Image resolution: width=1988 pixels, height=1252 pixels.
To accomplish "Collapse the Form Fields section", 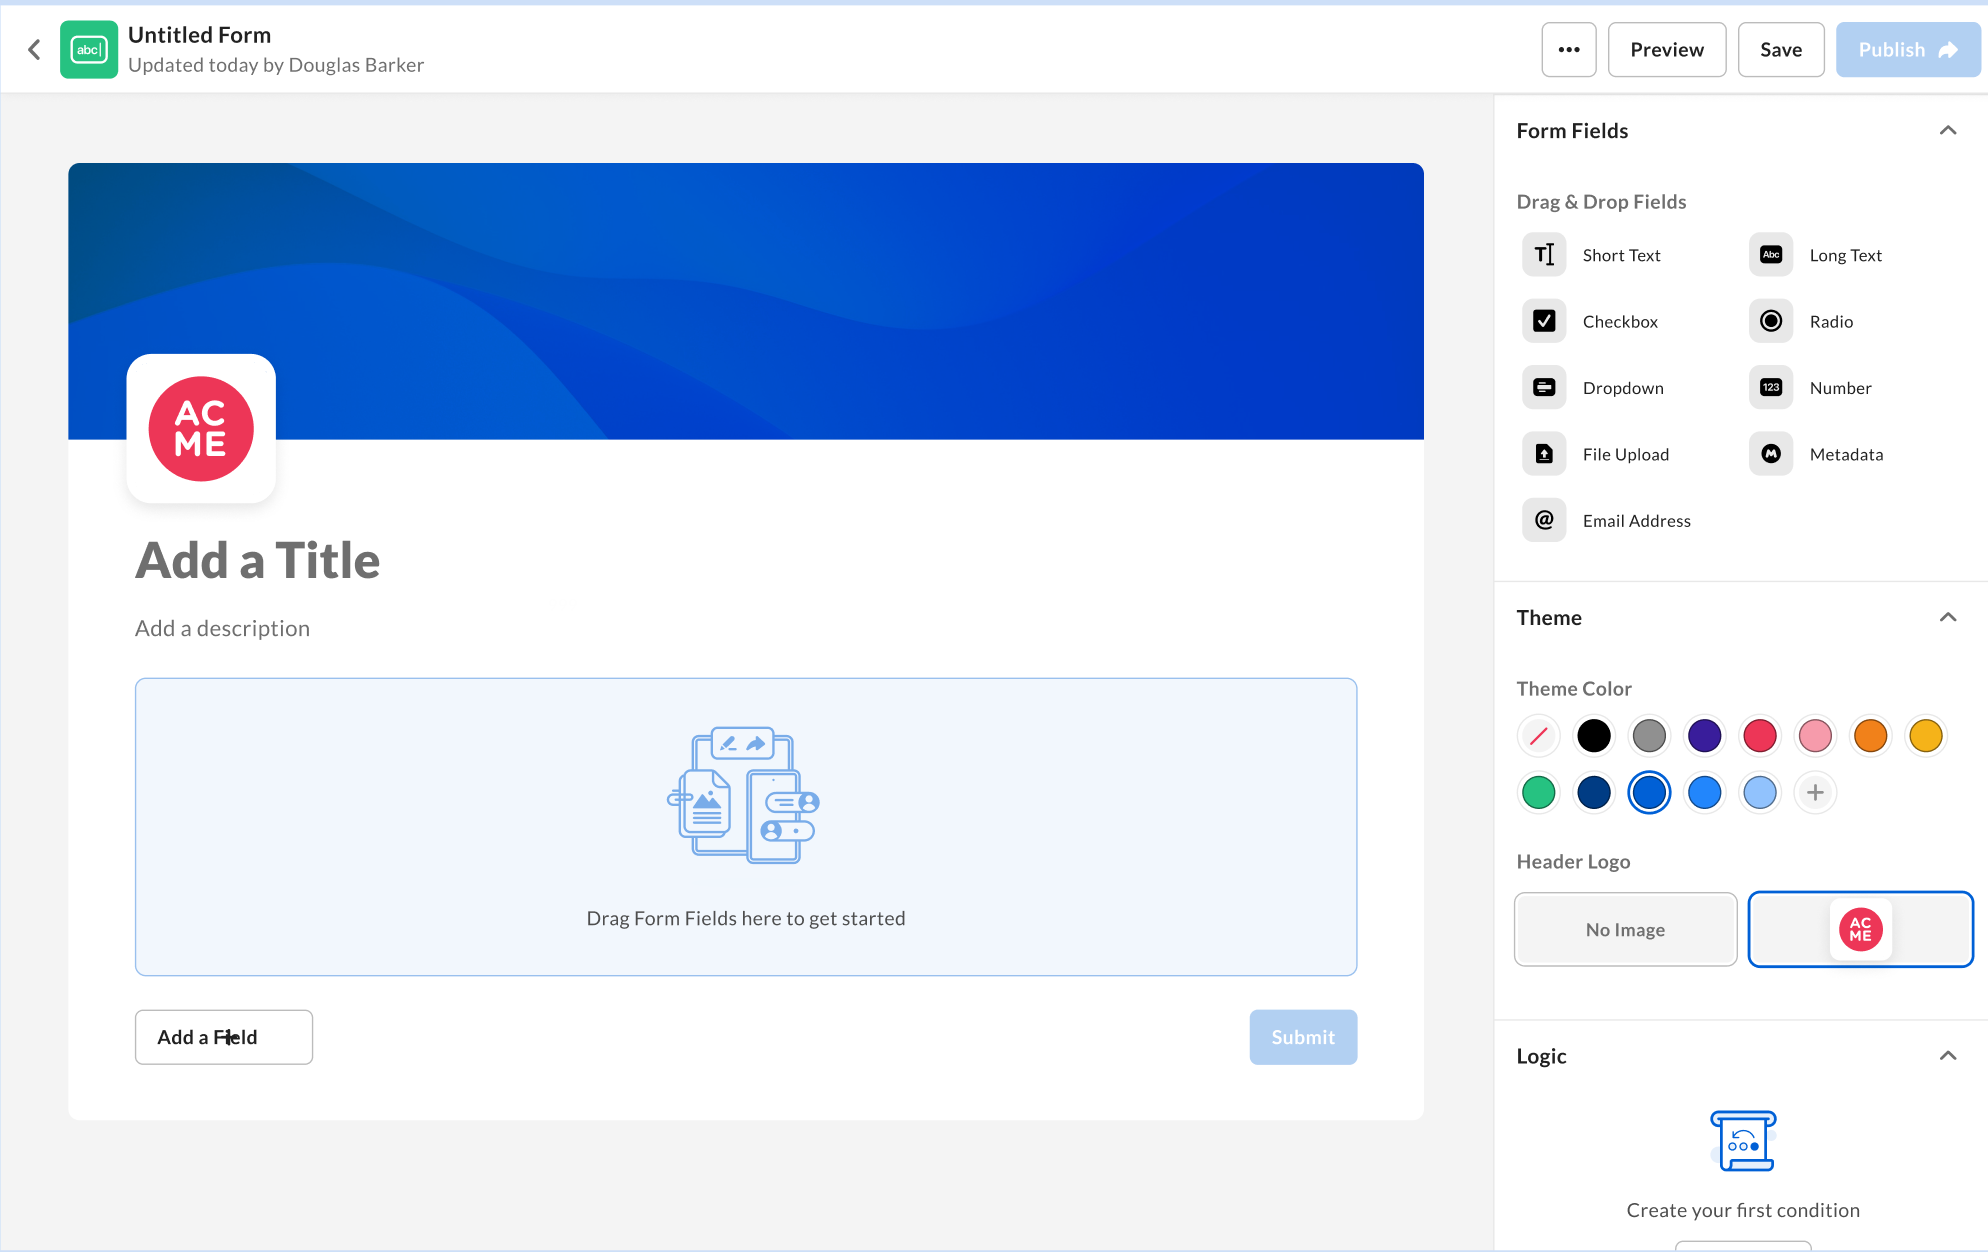I will (1947, 131).
